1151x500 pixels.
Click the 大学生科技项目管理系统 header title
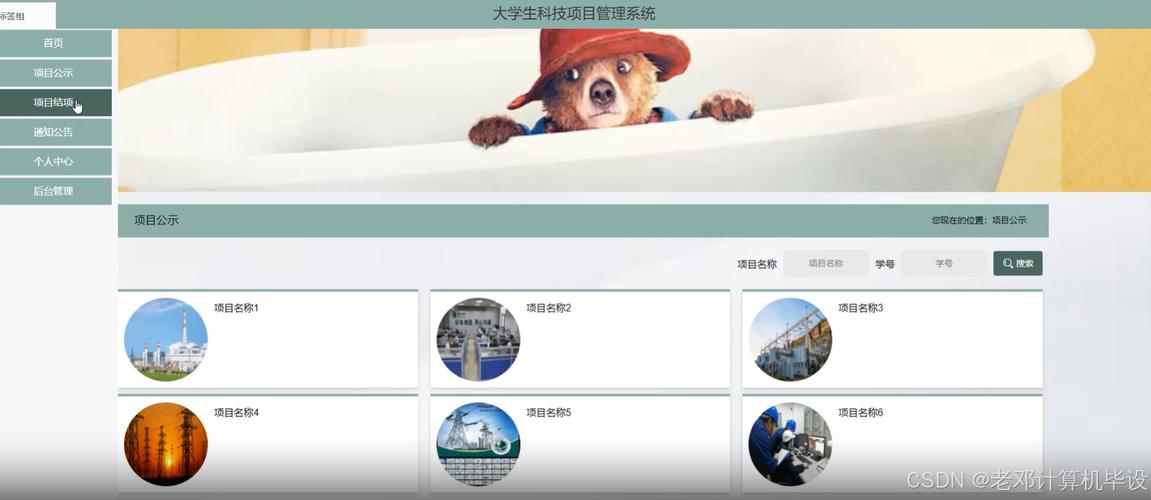point(574,13)
